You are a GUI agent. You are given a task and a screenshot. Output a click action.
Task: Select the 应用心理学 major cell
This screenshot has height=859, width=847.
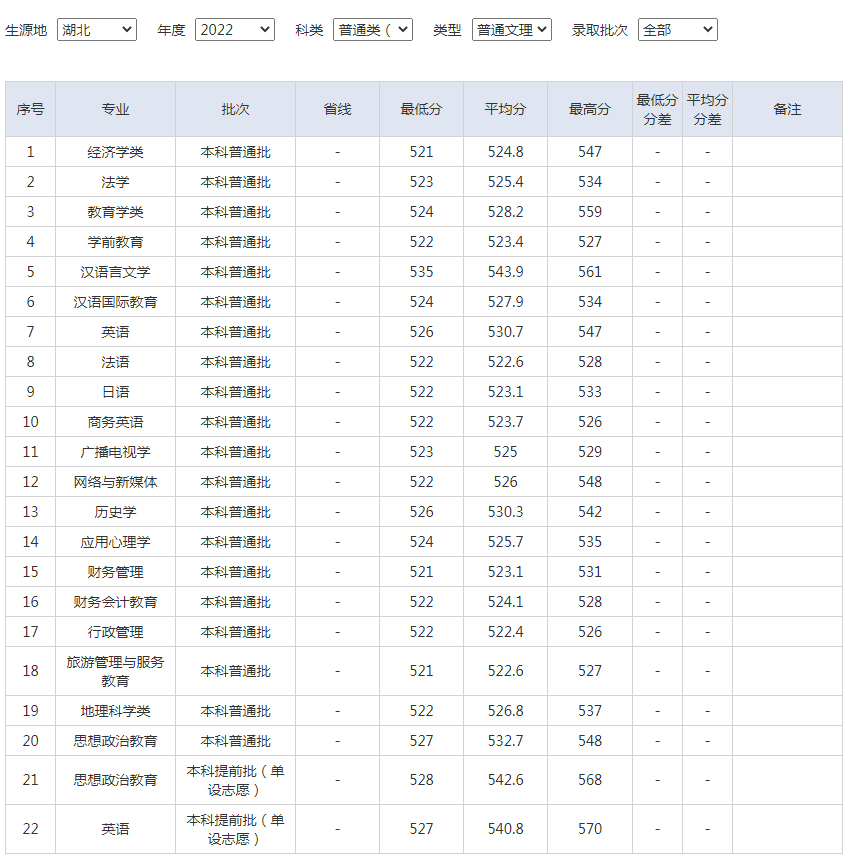point(115,542)
